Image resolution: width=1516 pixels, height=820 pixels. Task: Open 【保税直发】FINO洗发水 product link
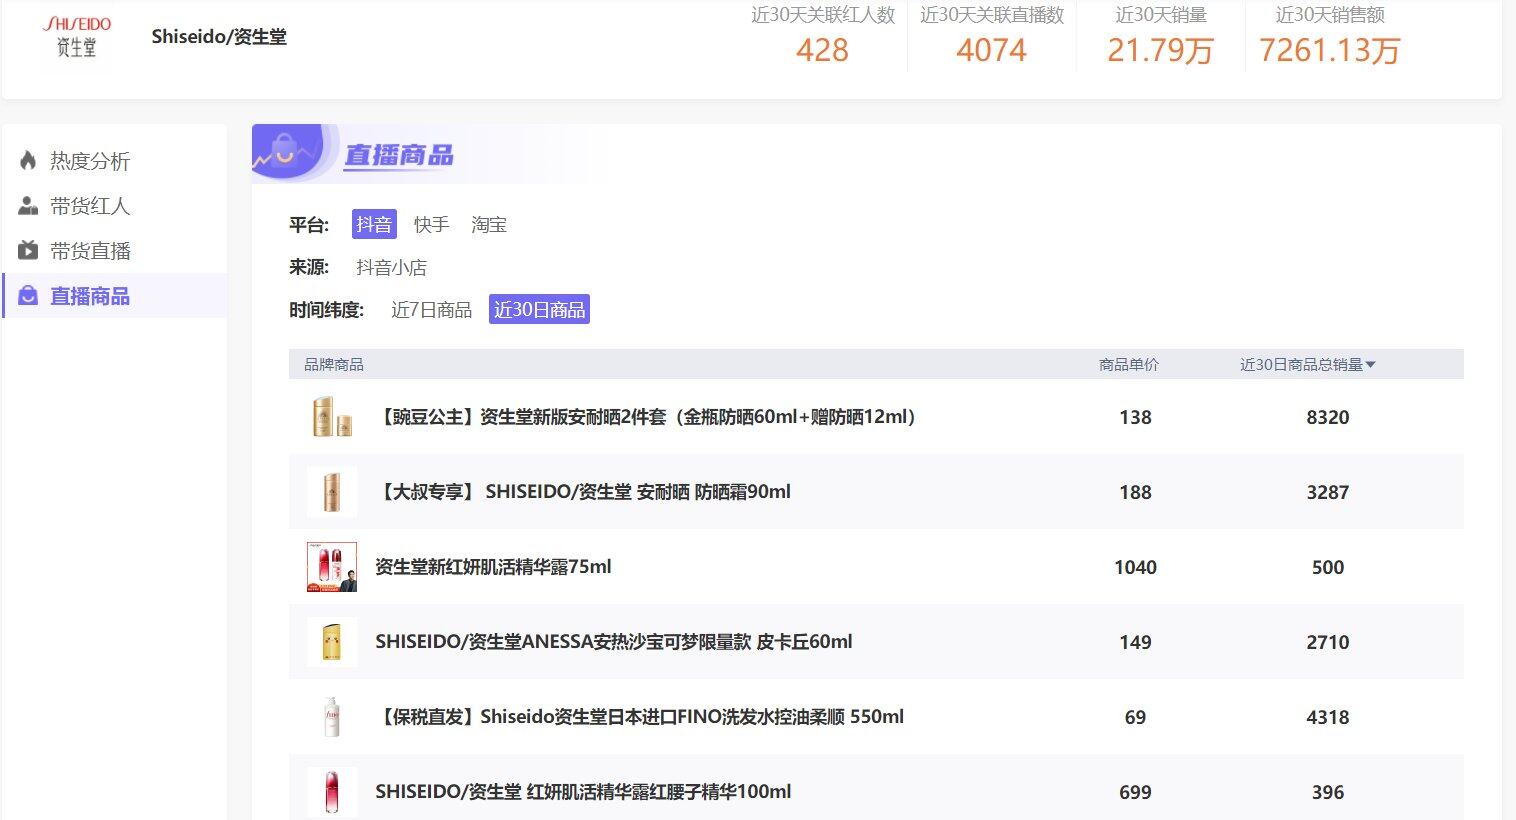point(640,717)
